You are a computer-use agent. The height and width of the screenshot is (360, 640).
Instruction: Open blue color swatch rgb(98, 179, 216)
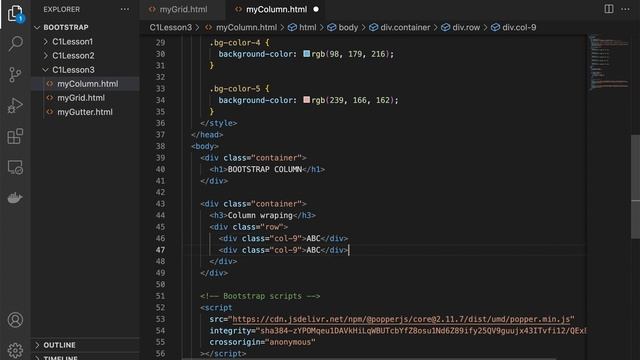[x=307, y=53]
